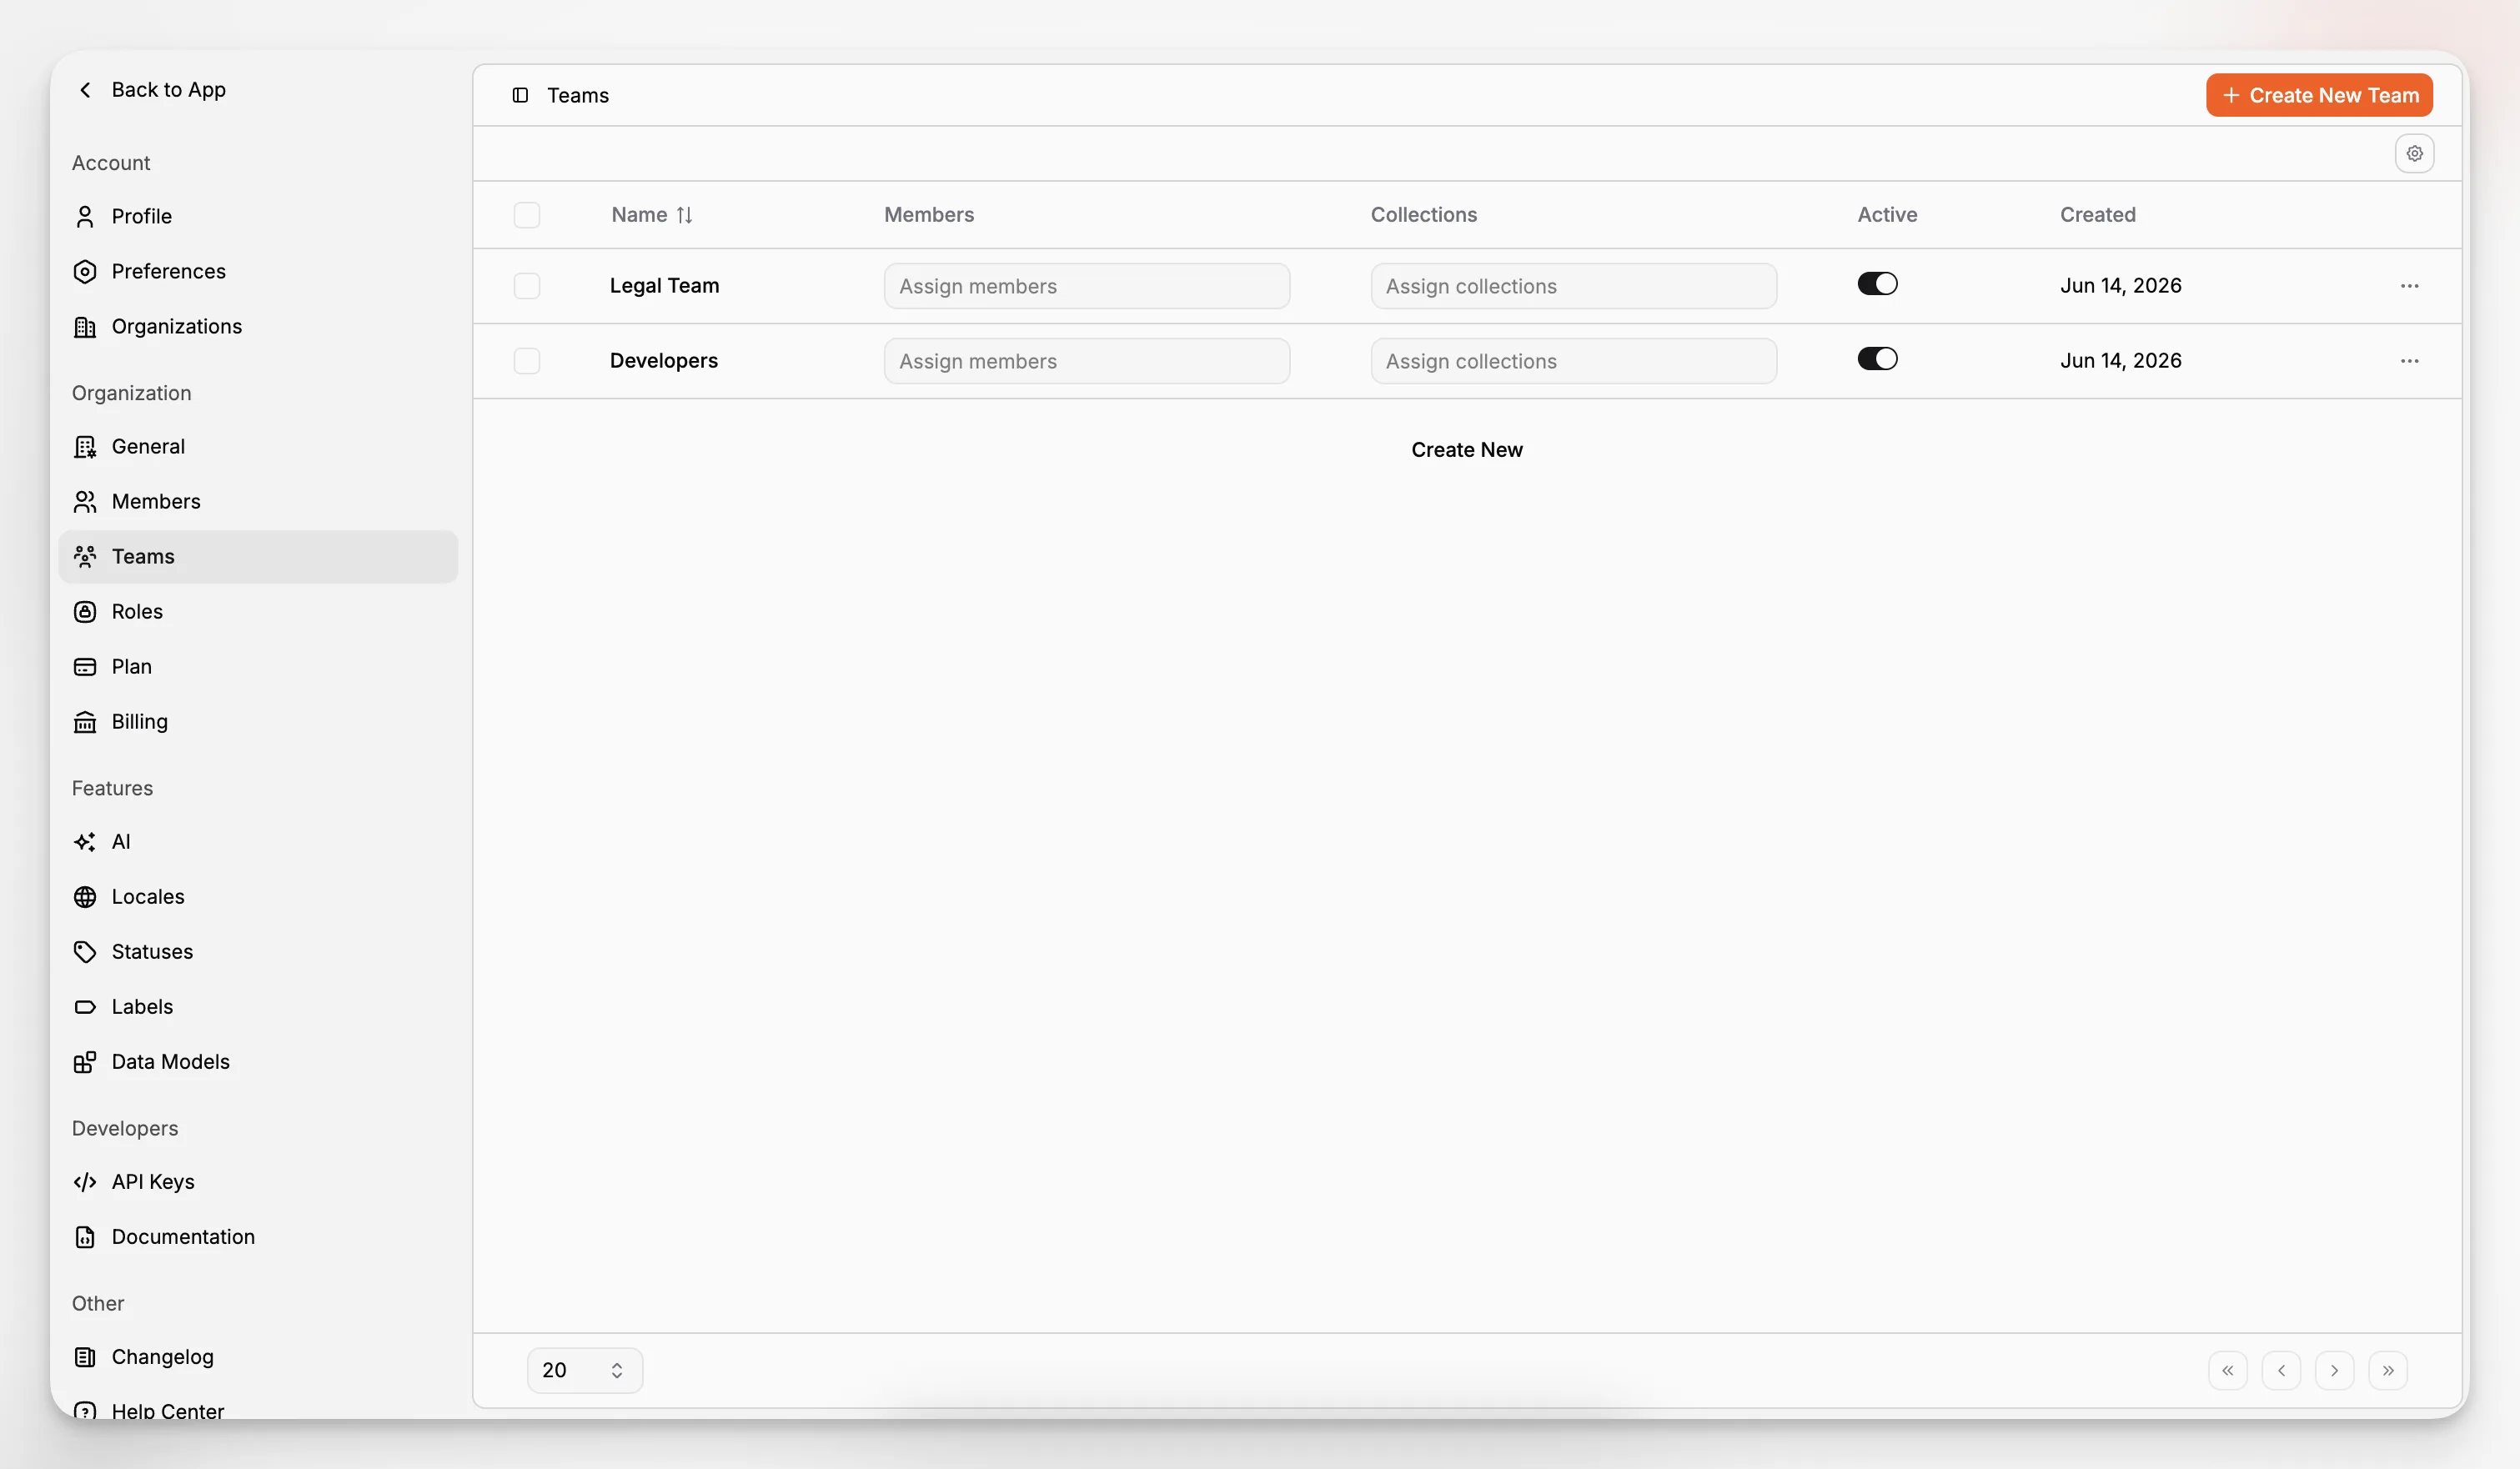This screenshot has height=1469, width=2520.
Task: Click the Members people icon
Action: click(85, 502)
